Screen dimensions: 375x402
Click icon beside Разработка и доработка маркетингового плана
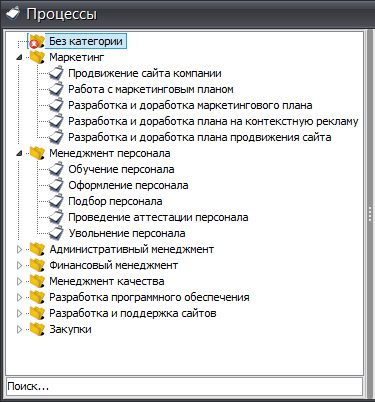[x=56, y=105]
